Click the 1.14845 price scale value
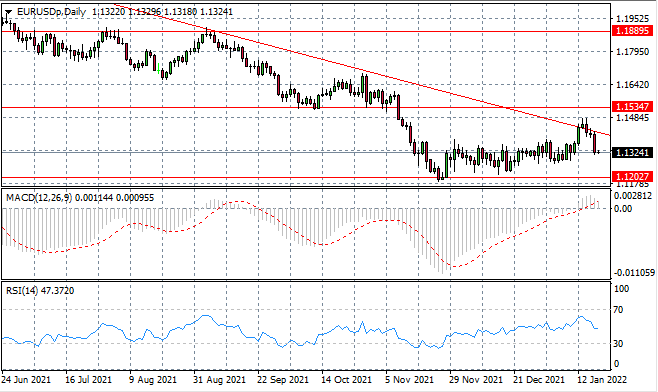This screenshot has width=658, height=392. click(x=632, y=118)
